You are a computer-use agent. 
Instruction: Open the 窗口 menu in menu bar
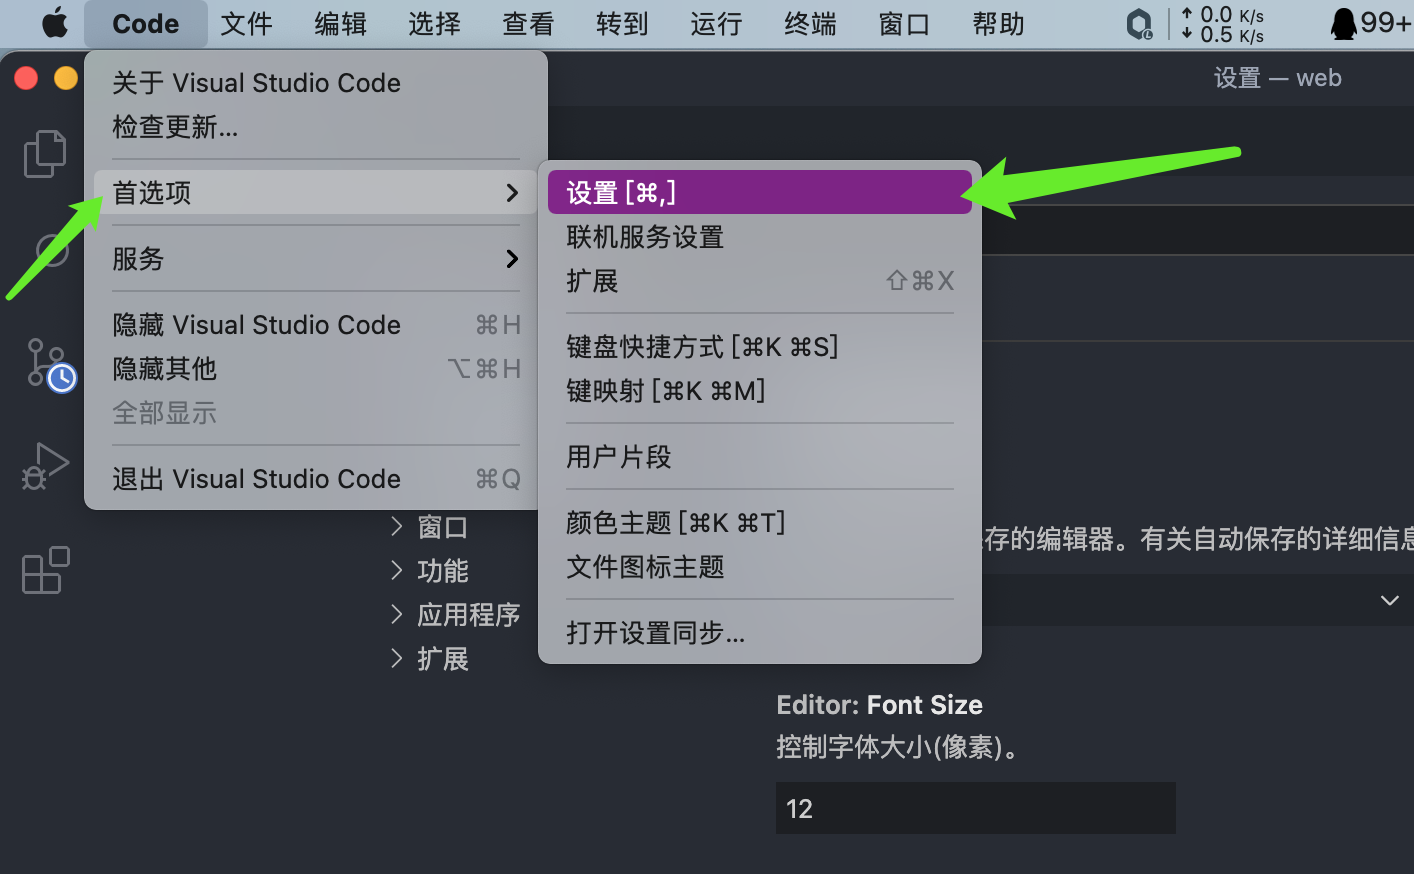coord(905,24)
